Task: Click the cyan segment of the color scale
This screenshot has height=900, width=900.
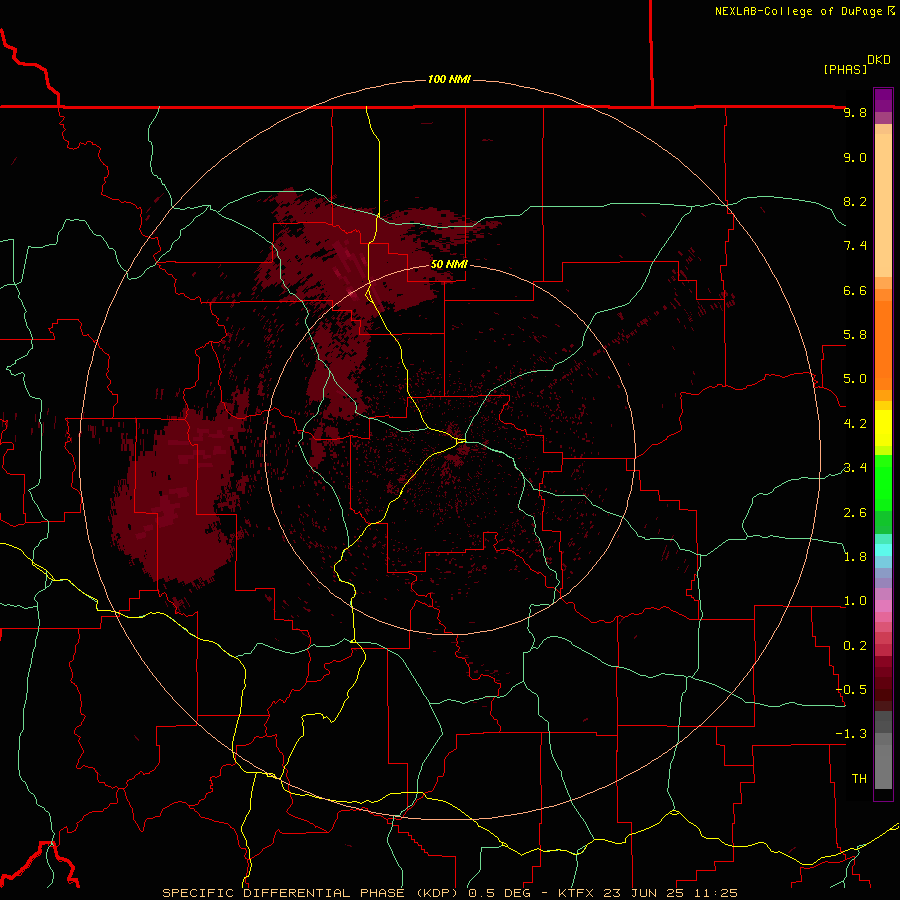Action: (883, 550)
